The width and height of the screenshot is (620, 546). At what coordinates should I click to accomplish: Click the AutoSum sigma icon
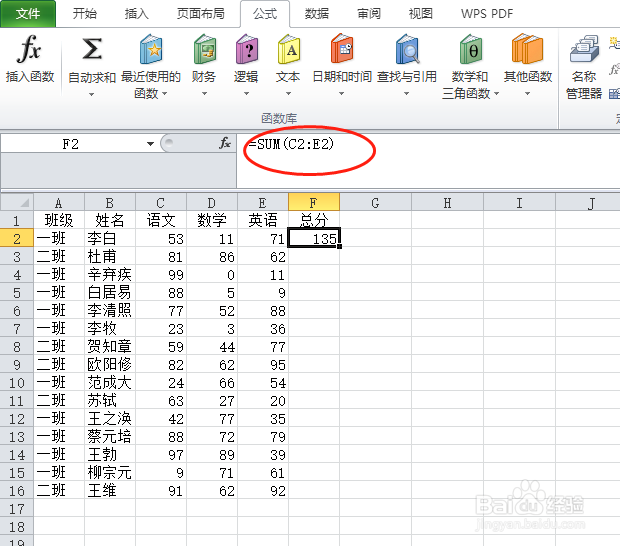[92, 49]
